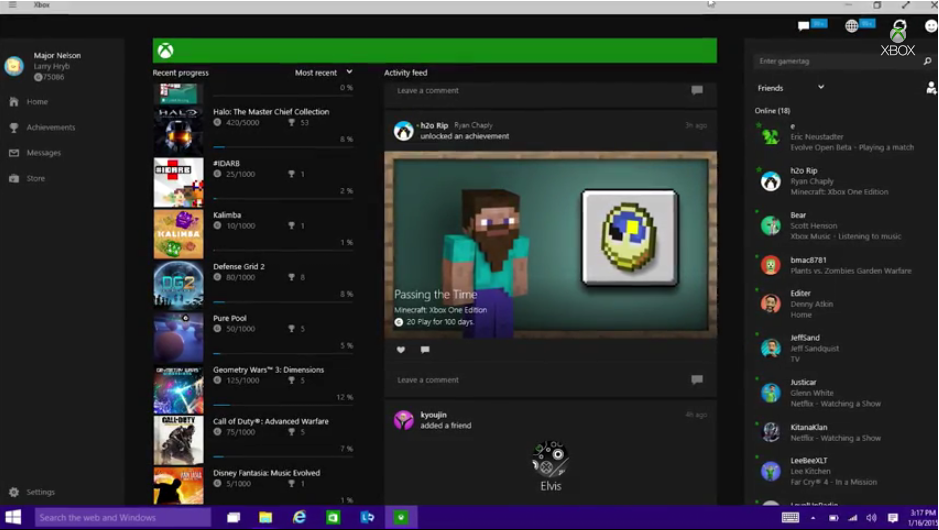The height and width of the screenshot is (530, 939).
Task: Select Geometry Wars 3: Dimensions title
Action: [268, 370]
